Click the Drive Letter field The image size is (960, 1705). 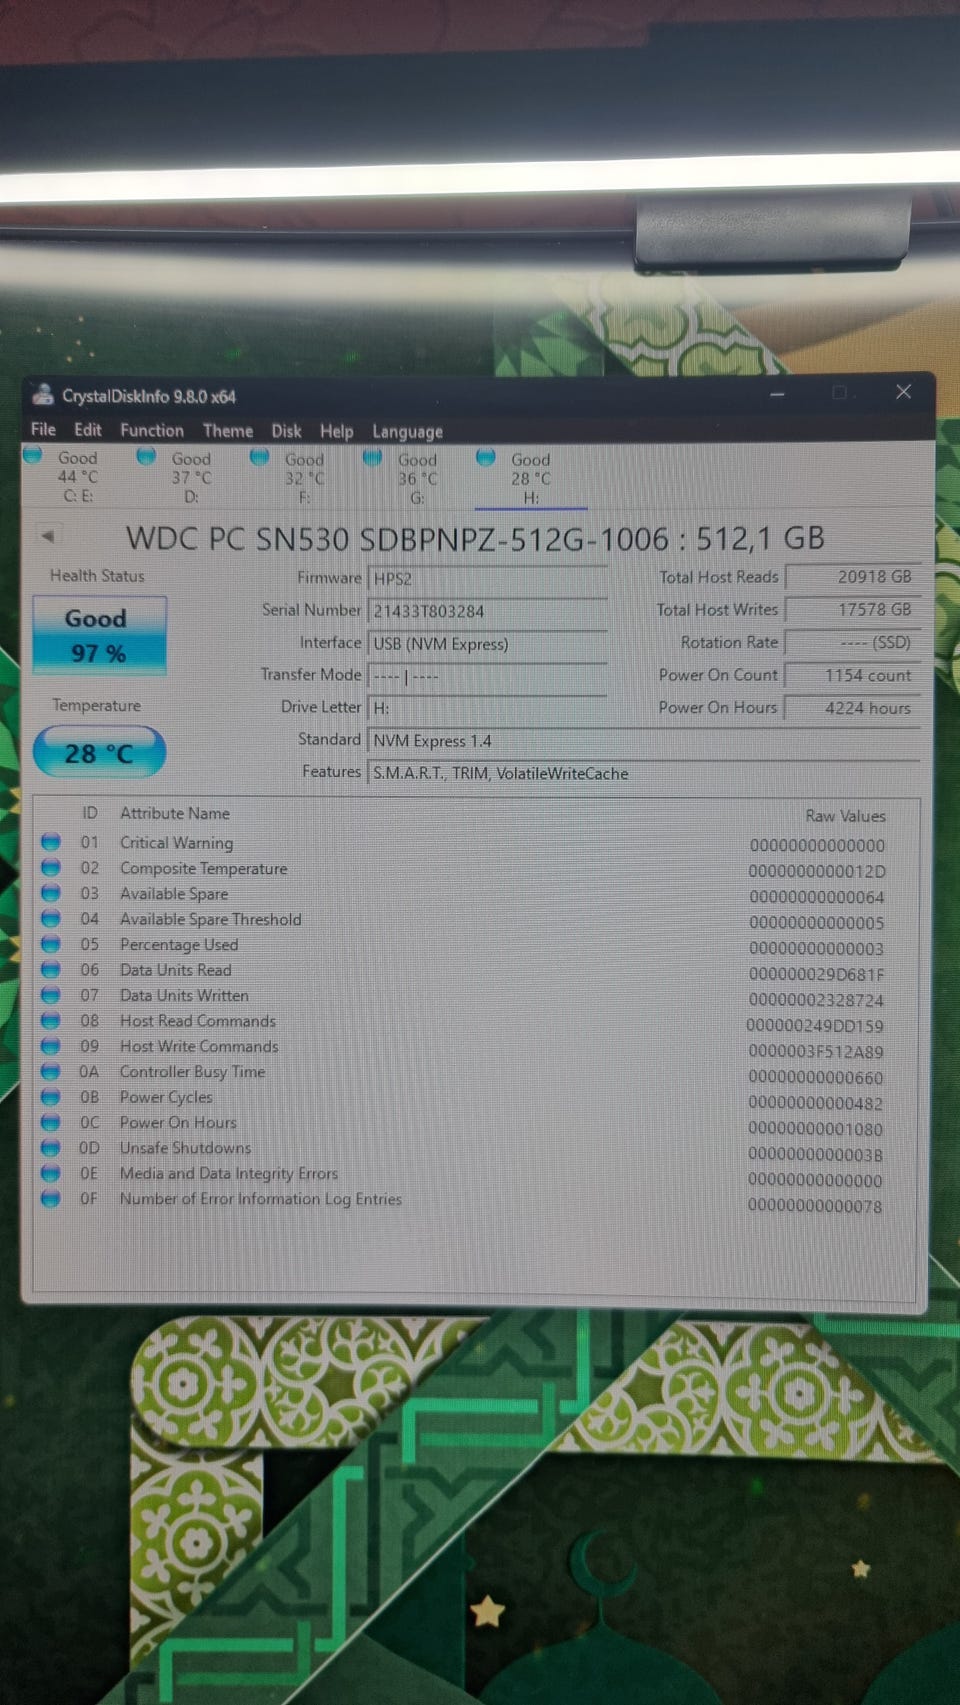[x=488, y=708]
